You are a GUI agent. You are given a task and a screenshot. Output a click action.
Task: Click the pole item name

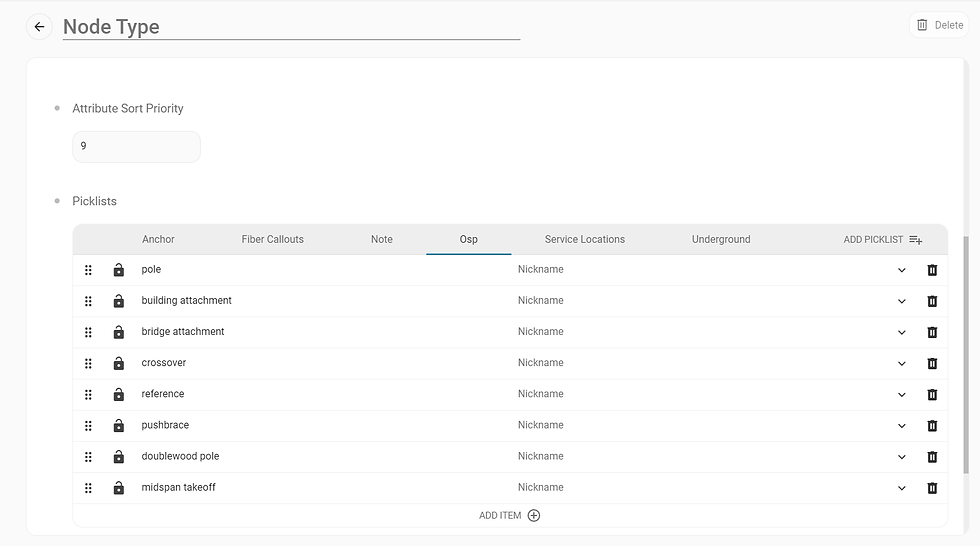(151, 269)
